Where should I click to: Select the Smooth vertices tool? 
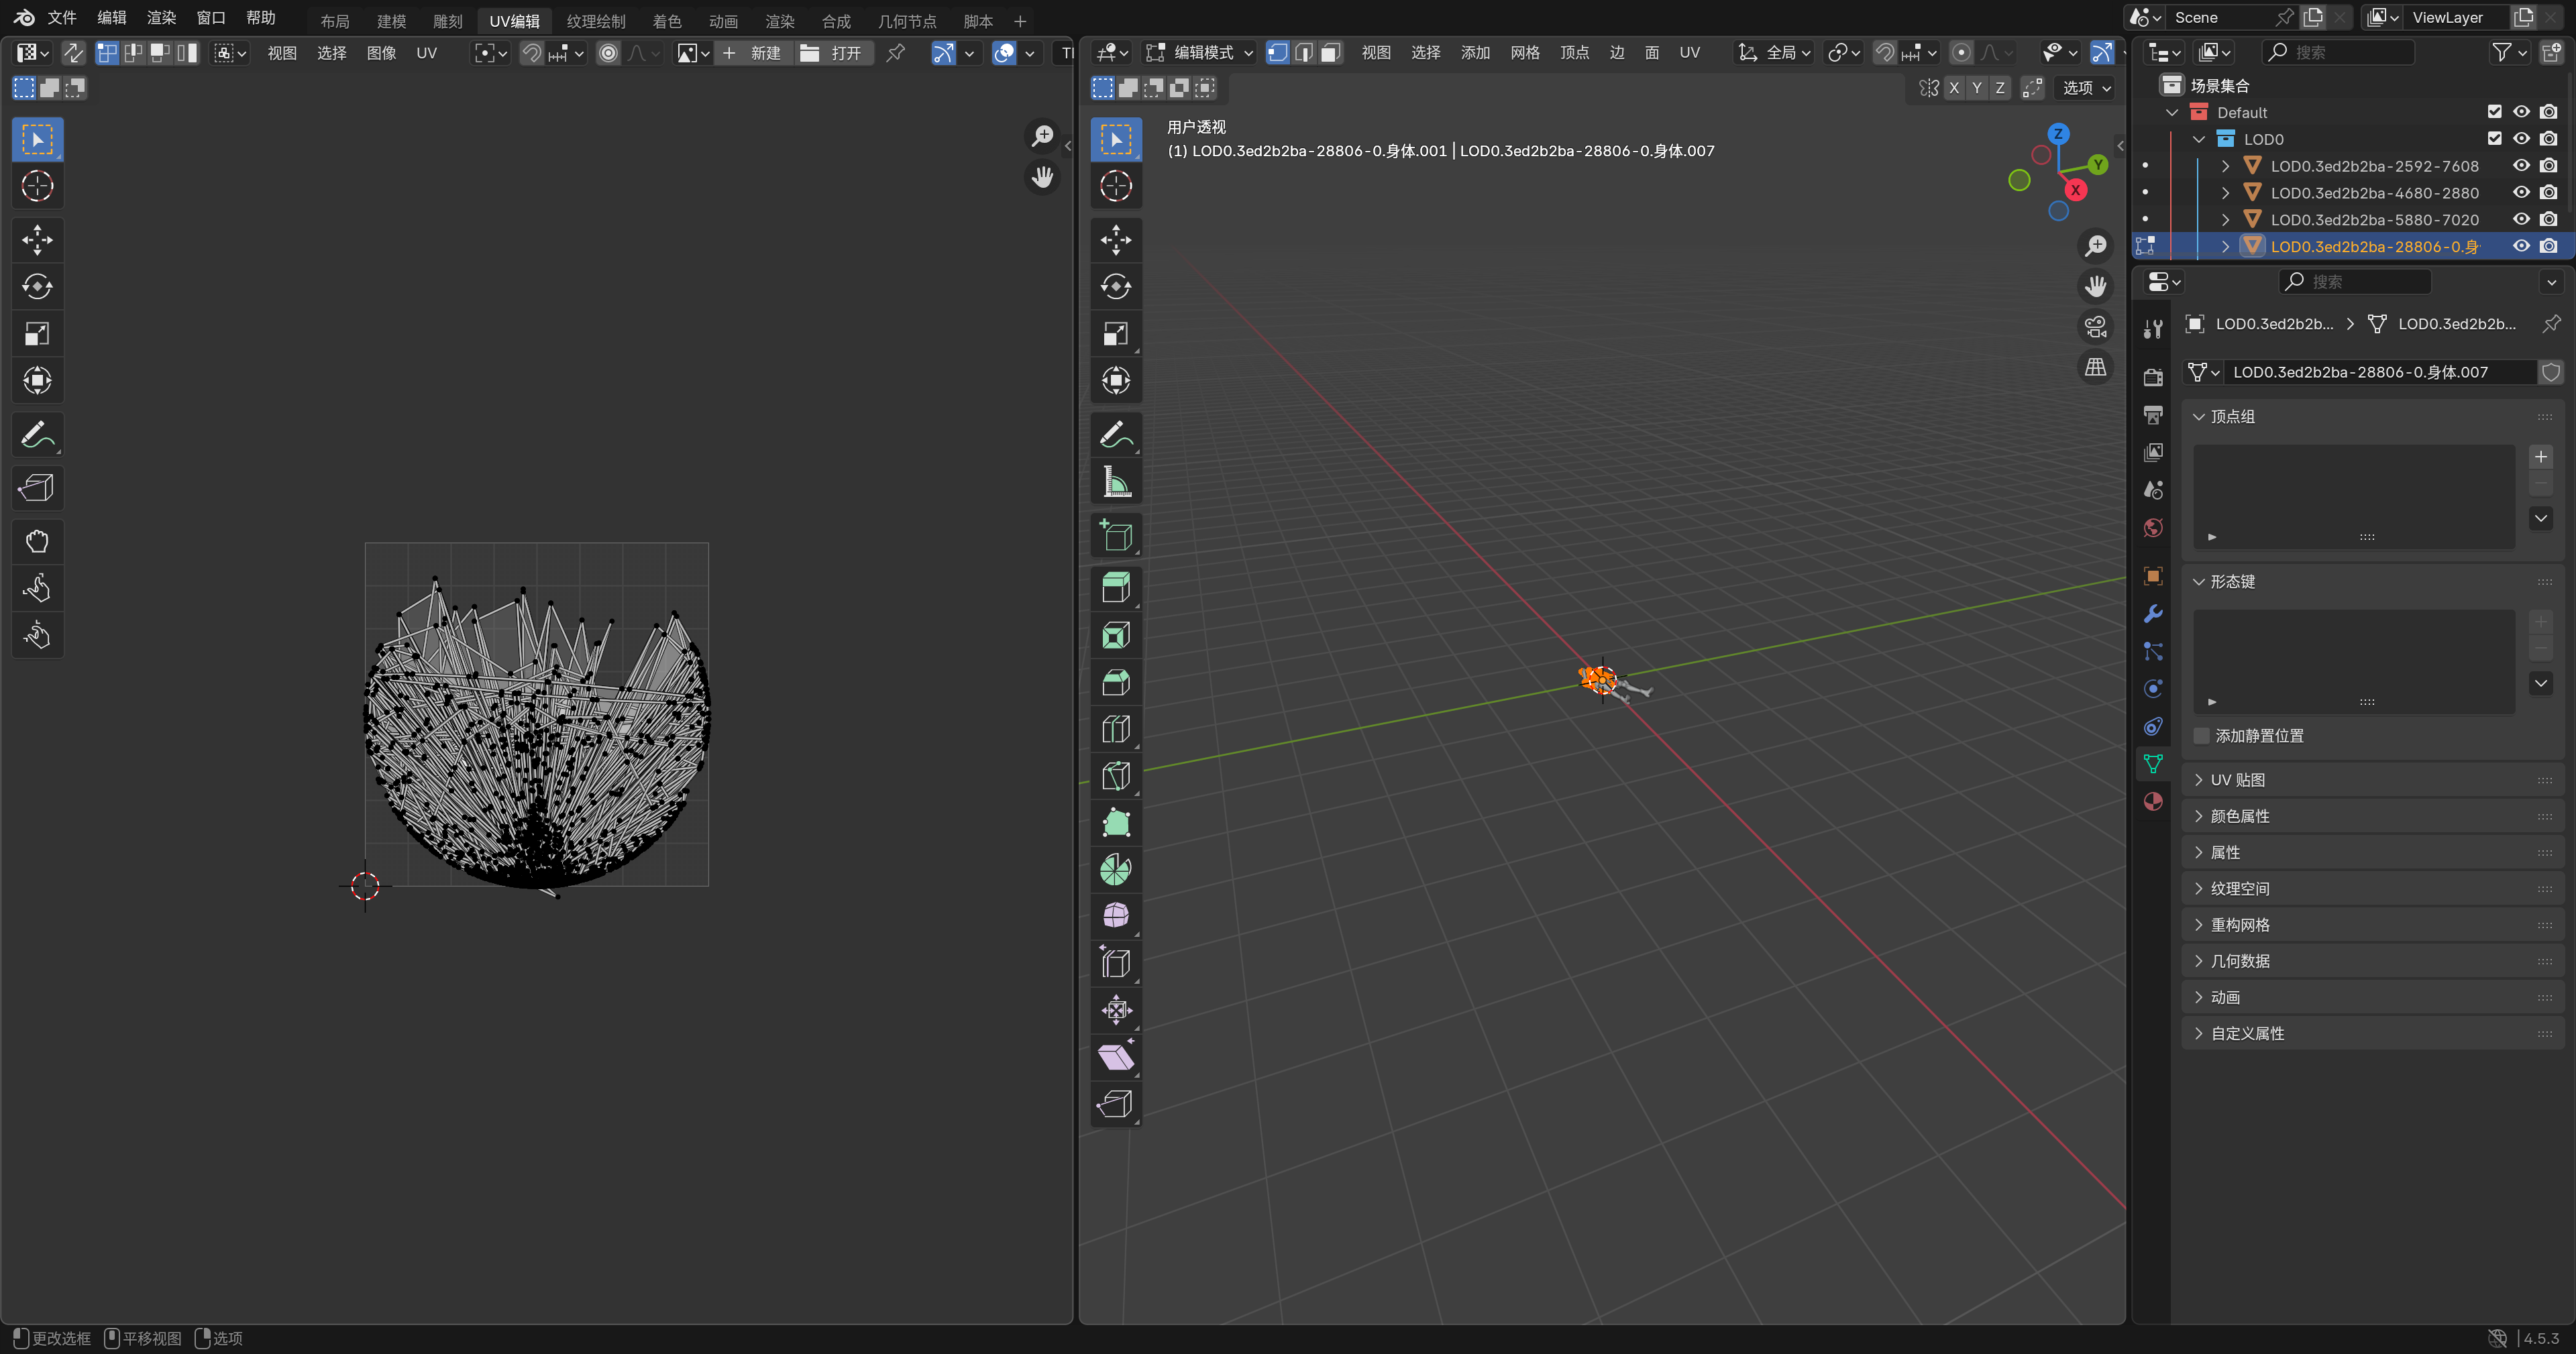point(1116,916)
